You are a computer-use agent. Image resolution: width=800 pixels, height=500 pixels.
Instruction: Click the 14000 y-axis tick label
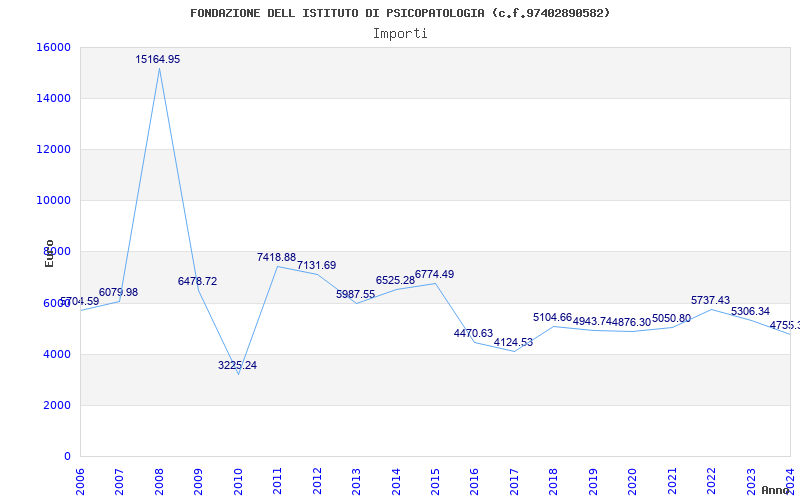click(x=54, y=98)
